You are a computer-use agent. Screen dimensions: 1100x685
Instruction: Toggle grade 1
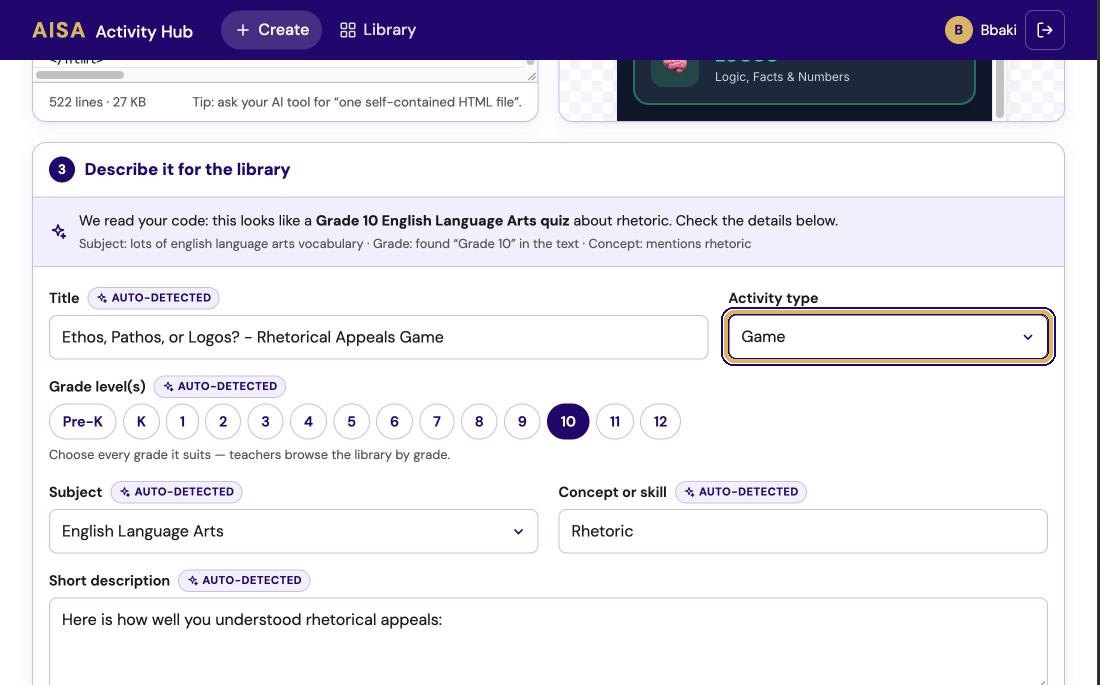(x=182, y=422)
